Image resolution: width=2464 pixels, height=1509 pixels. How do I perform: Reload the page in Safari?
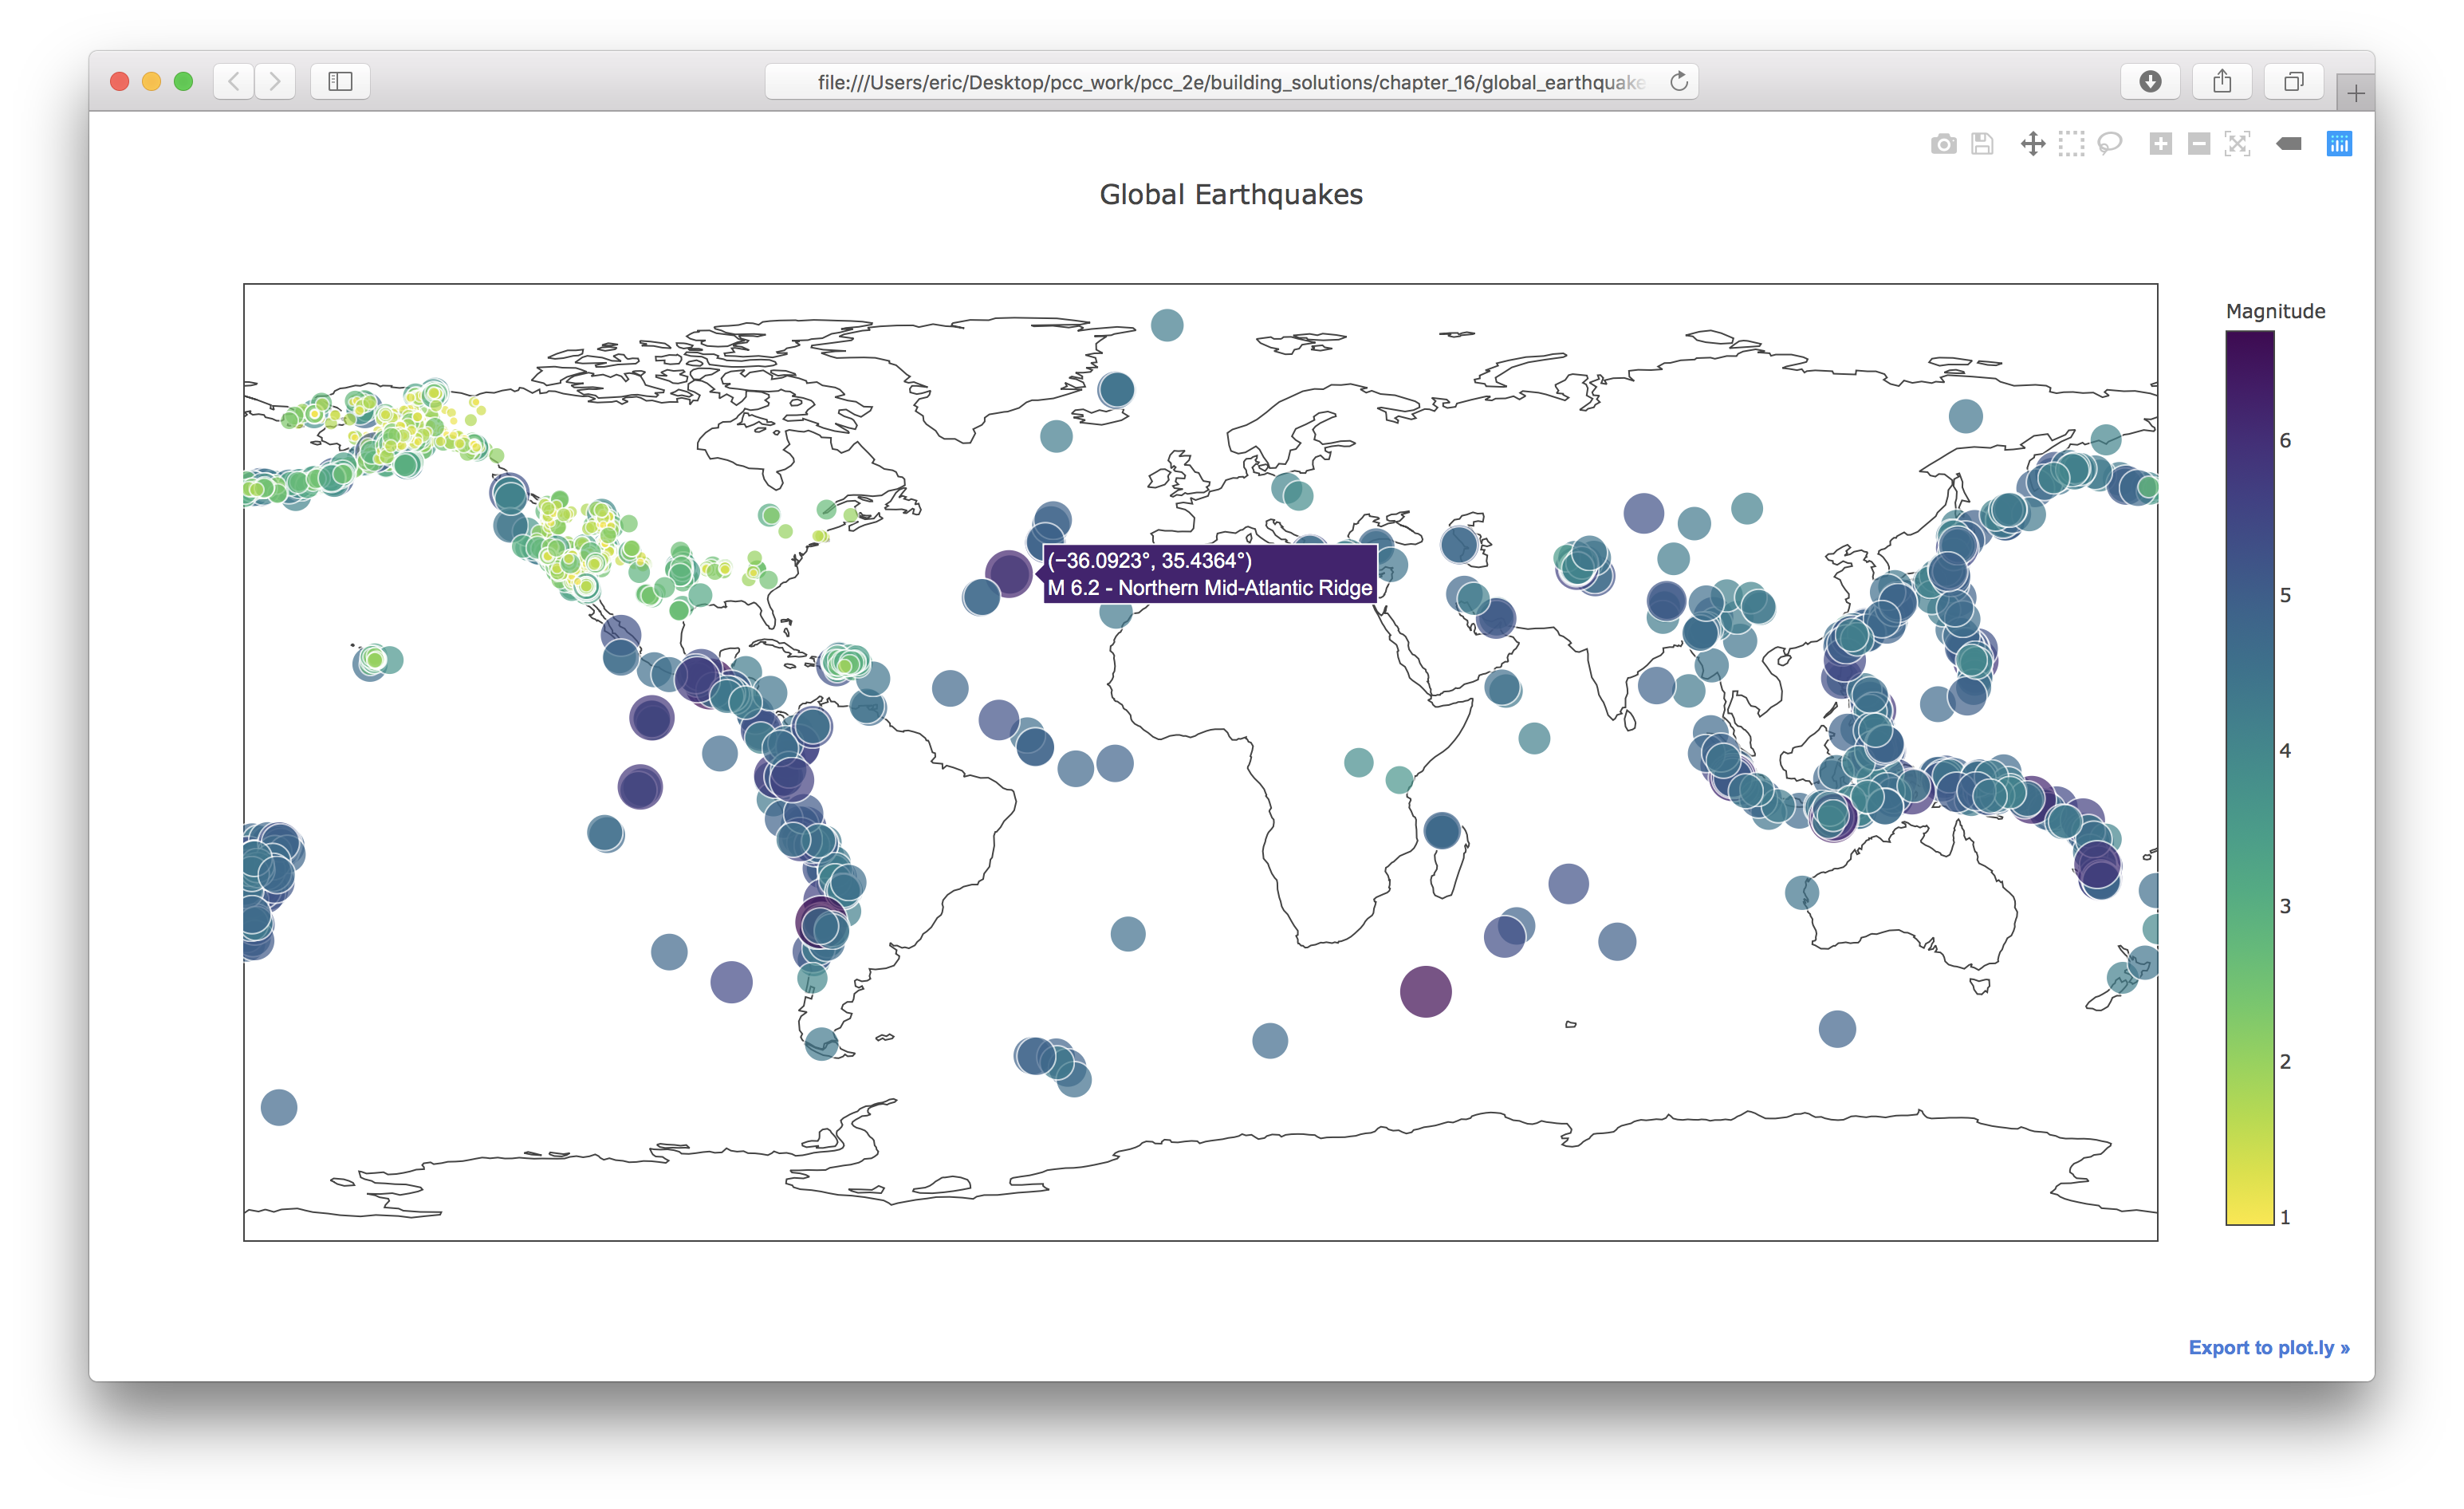click(x=1679, y=81)
